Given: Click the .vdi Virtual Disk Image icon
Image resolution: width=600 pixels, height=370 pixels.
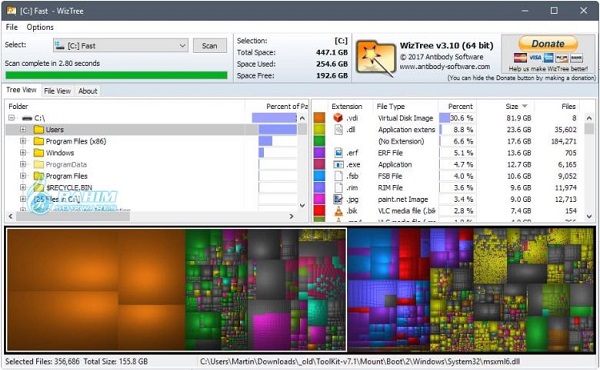Looking at the screenshot, I should tap(338, 118).
